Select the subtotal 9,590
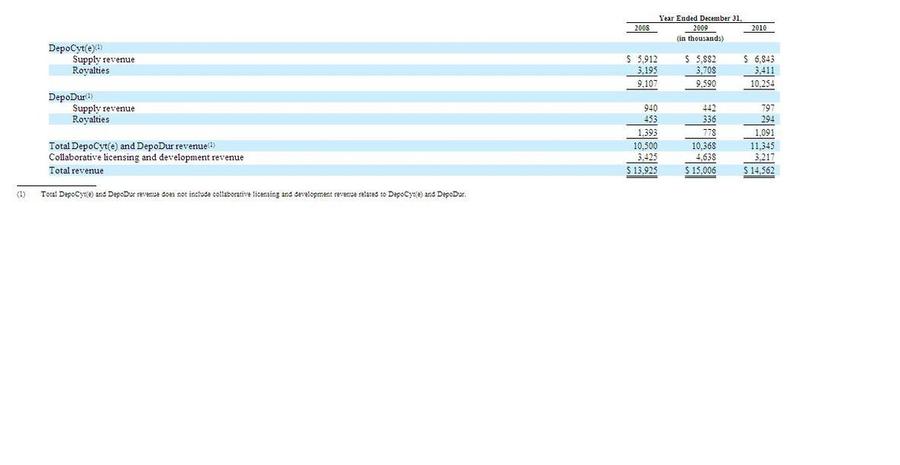Image resolution: width=900 pixels, height=465 pixels. (705, 84)
